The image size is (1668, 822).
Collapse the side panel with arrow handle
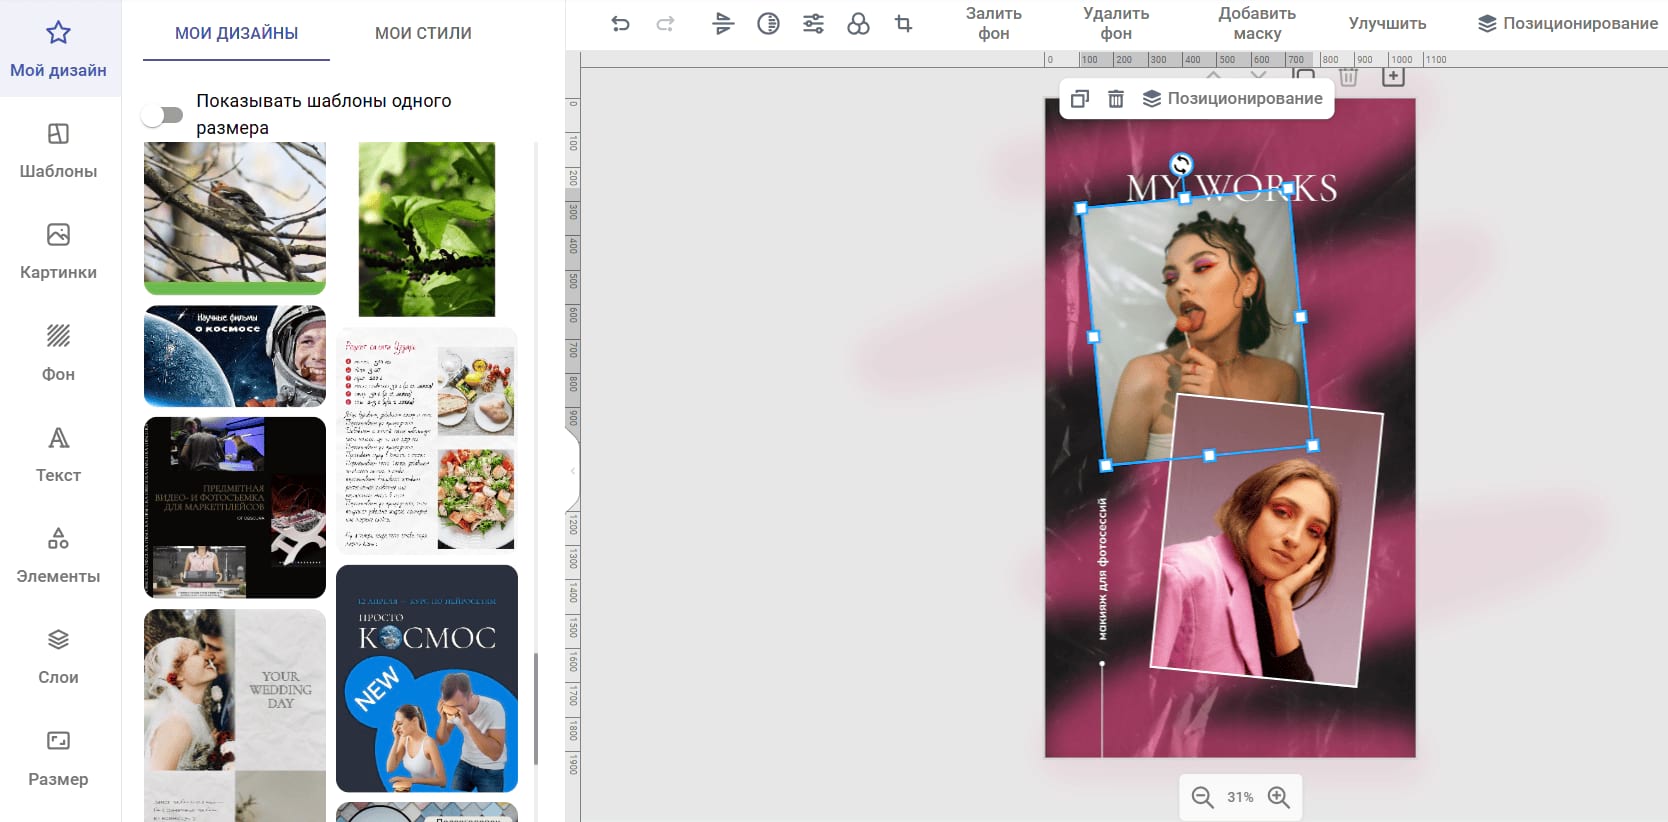(x=573, y=470)
